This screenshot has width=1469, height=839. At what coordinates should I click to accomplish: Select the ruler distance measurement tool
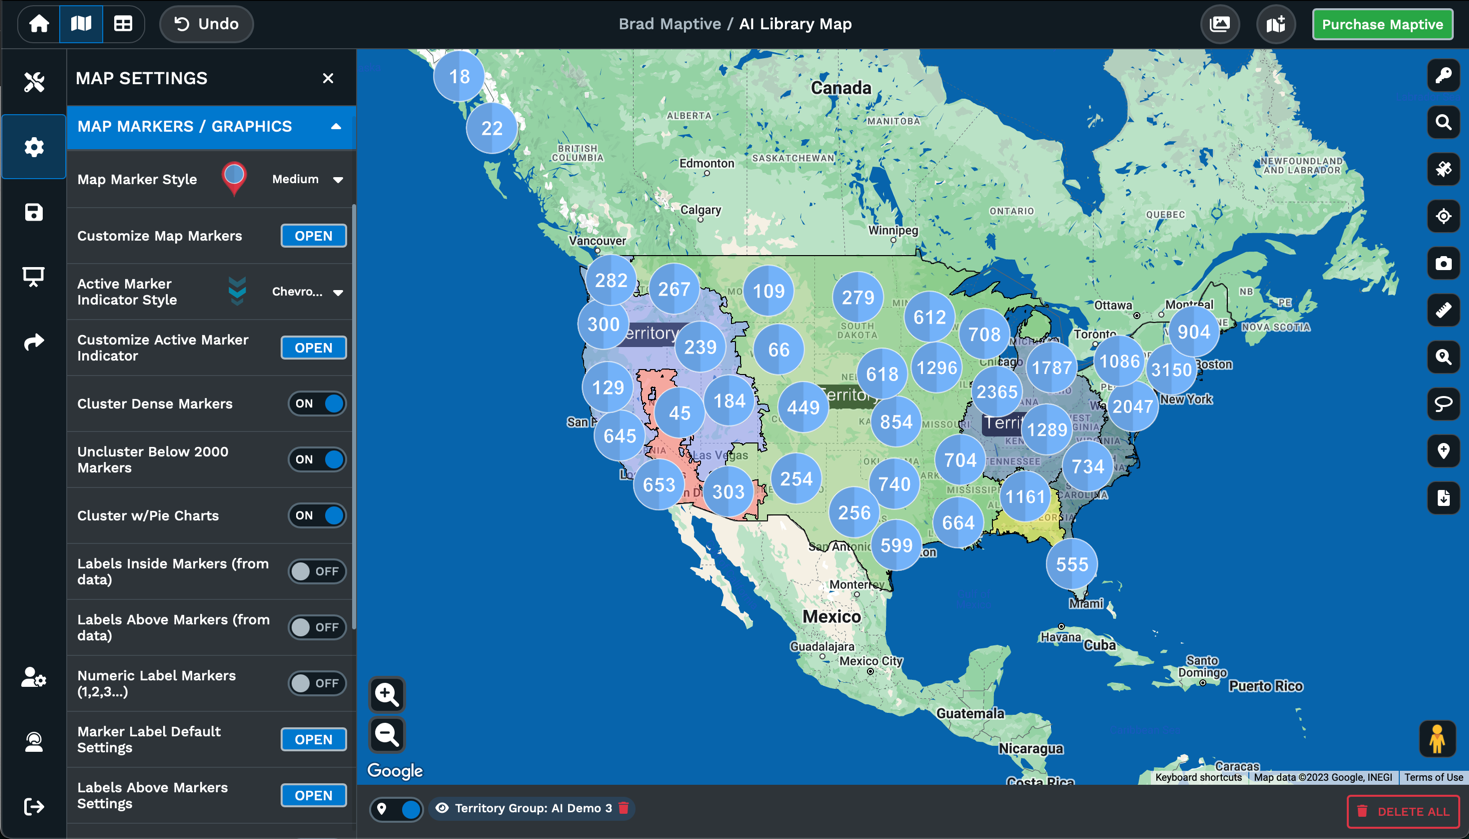pyautogui.click(x=1443, y=311)
